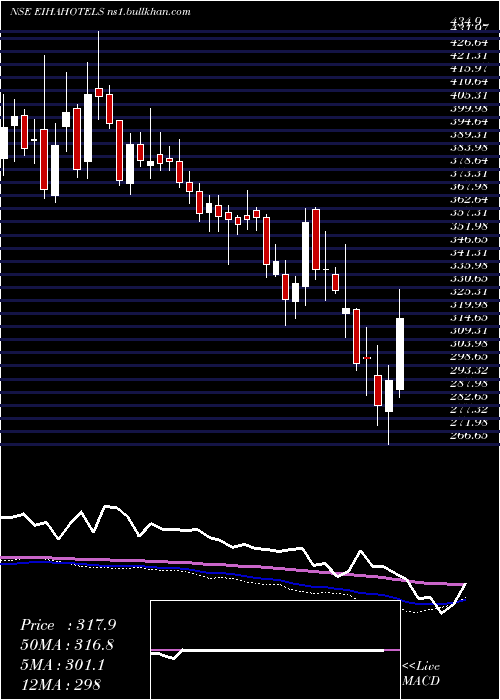Click the 309.31 axis label
The image size is (500, 700).
[x=467, y=330]
